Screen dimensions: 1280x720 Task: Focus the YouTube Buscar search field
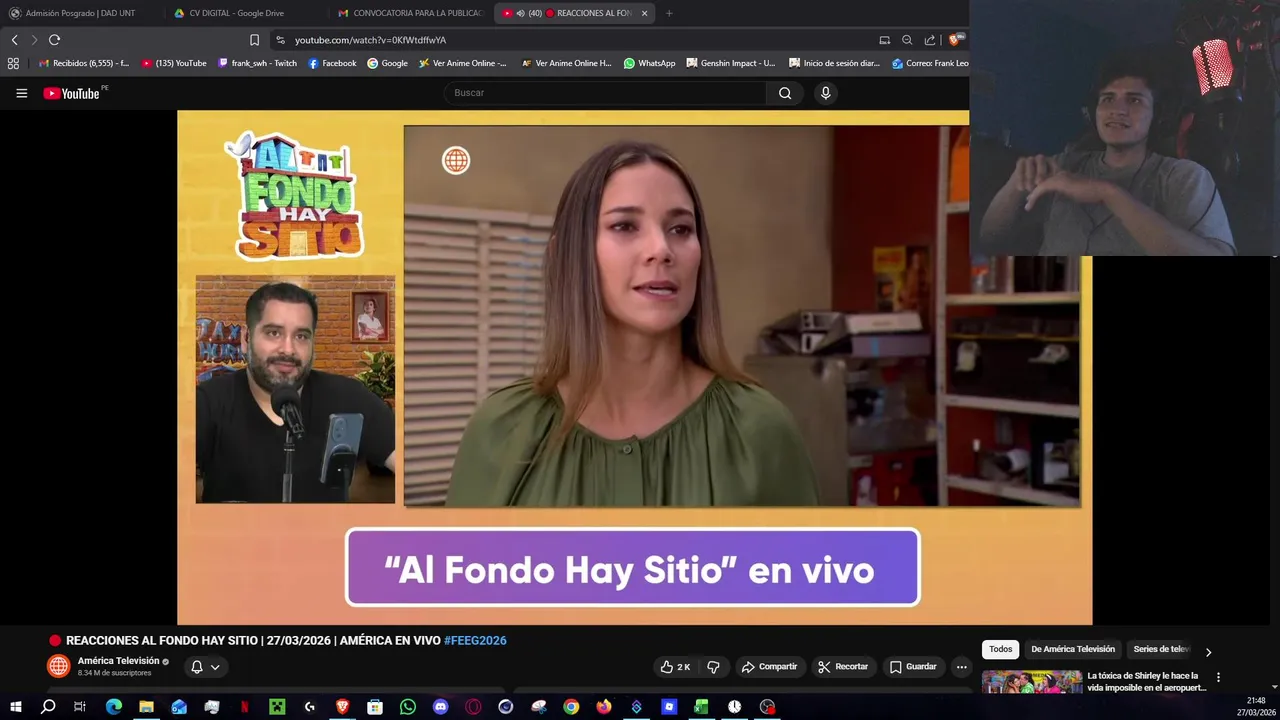click(606, 93)
